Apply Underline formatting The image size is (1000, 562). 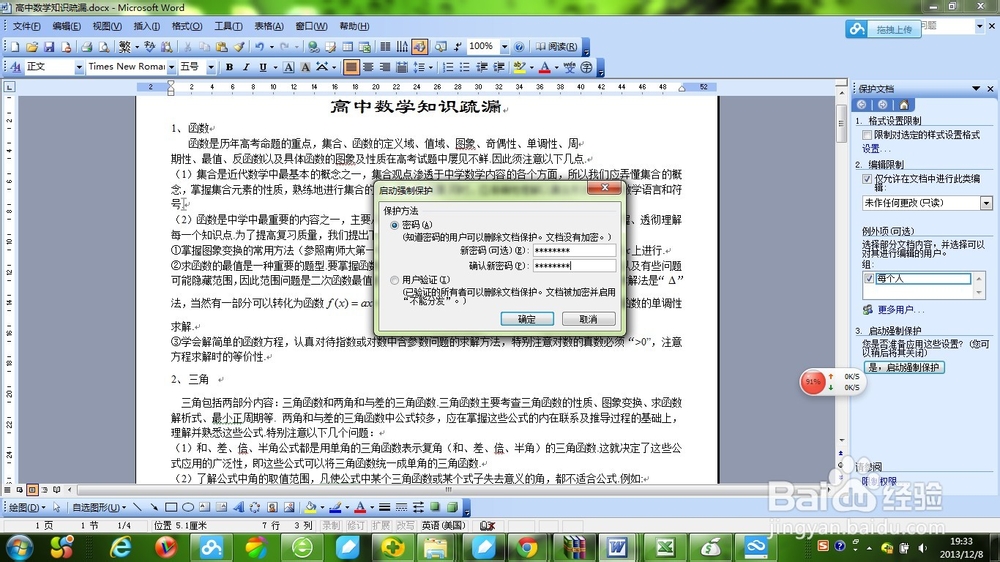click(263, 67)
